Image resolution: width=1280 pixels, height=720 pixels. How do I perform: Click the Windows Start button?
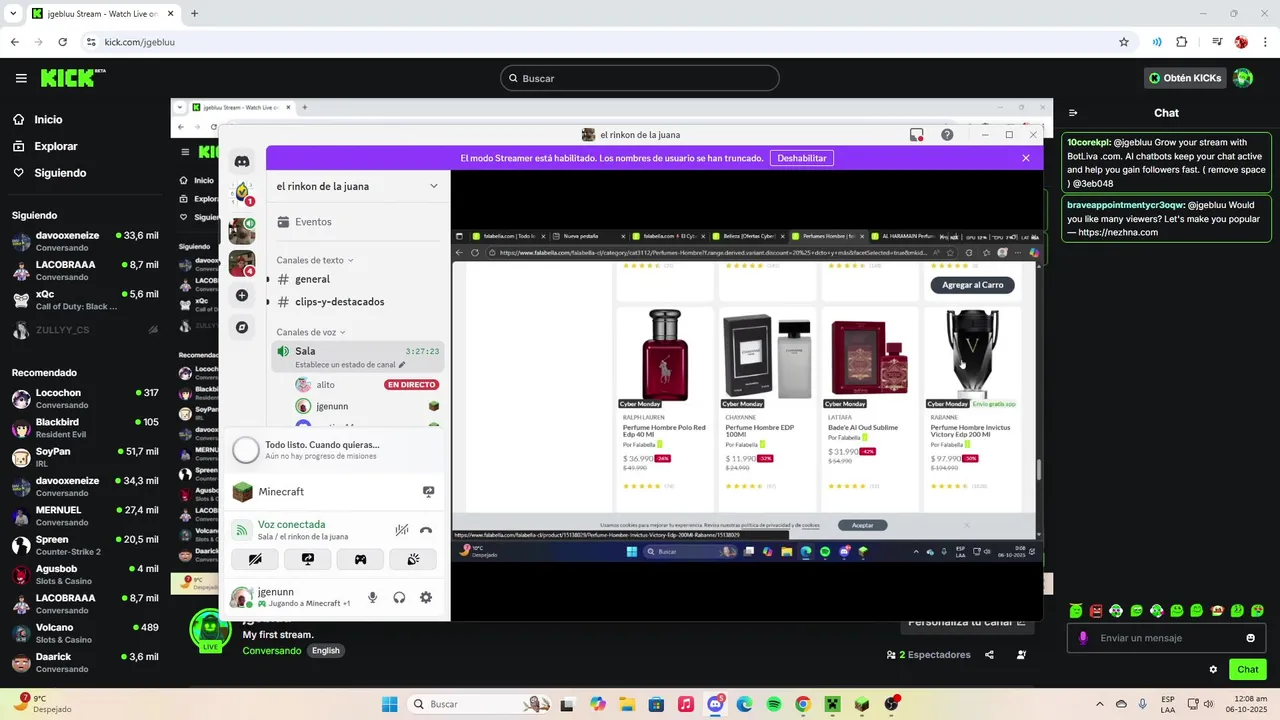click(x=390, y=704)
